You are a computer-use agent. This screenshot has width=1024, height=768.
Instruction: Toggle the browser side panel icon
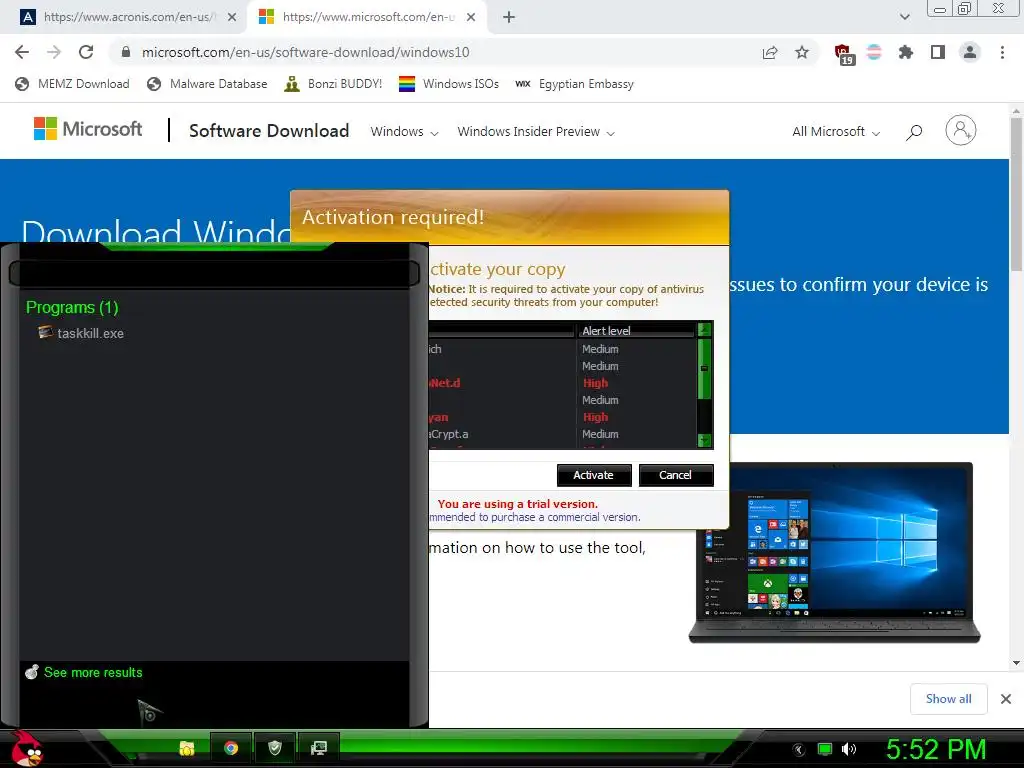click(x=938, y=52)
